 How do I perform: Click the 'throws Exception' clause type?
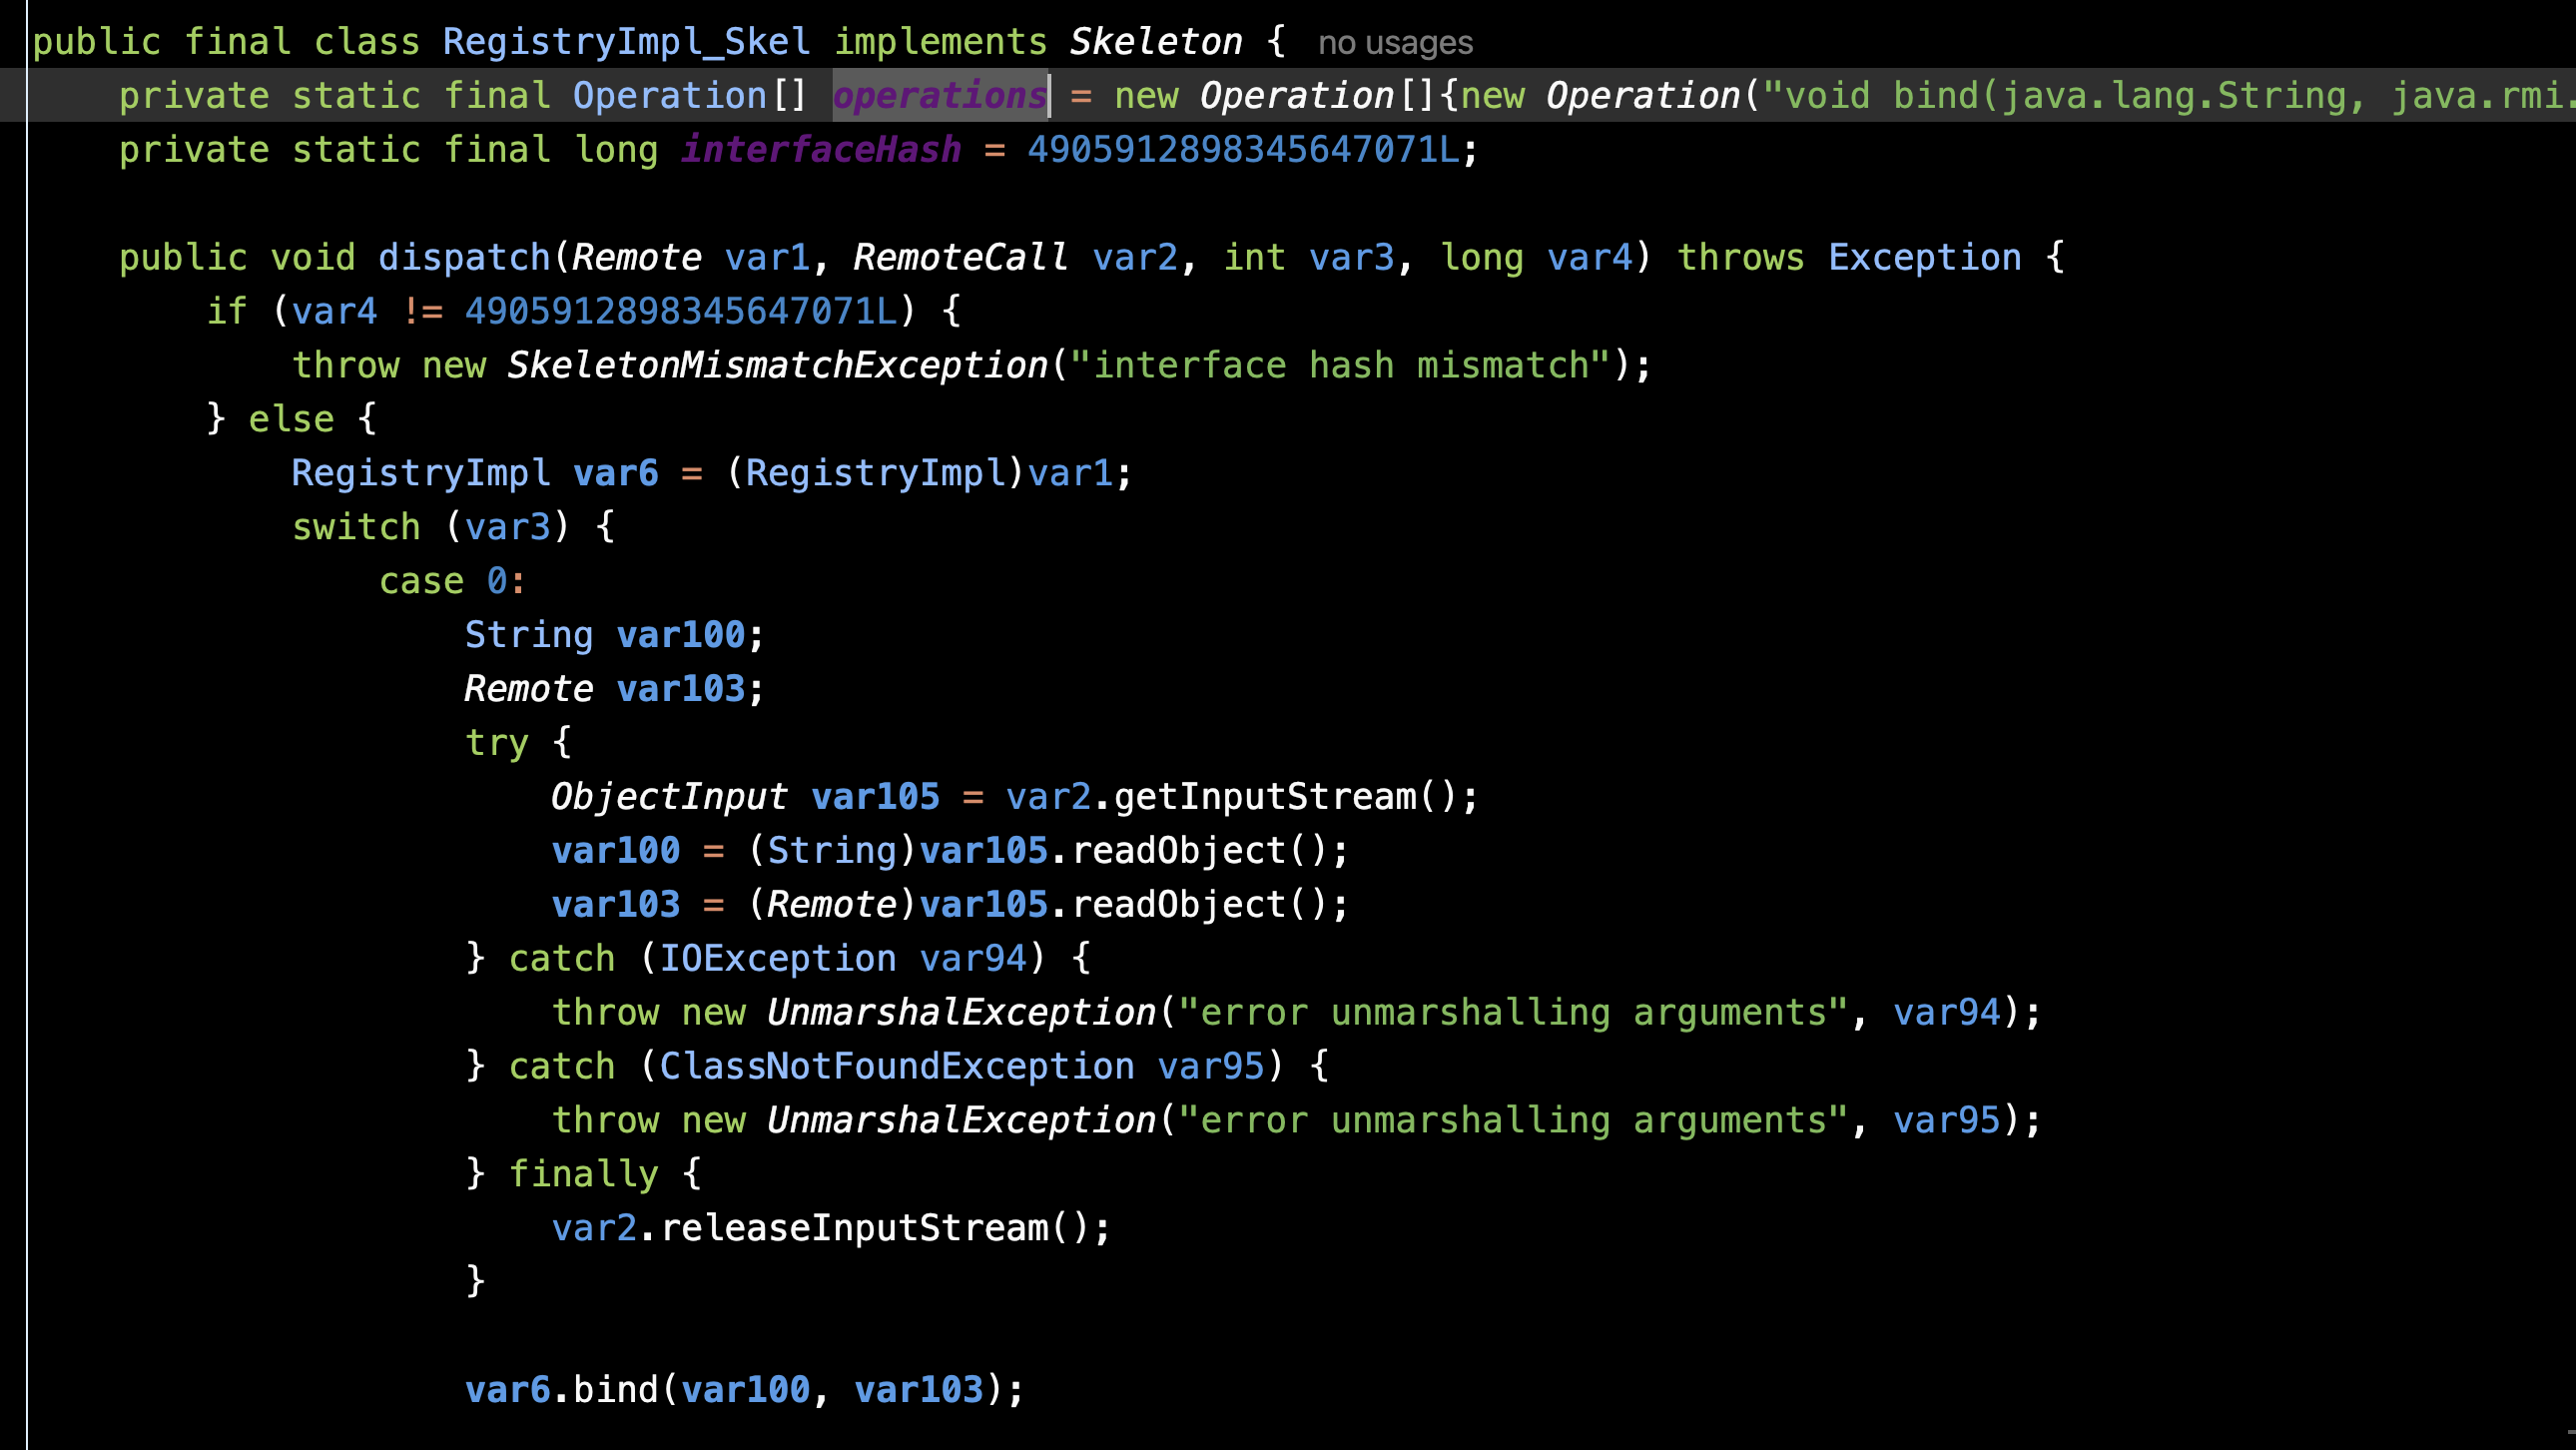1925,258
